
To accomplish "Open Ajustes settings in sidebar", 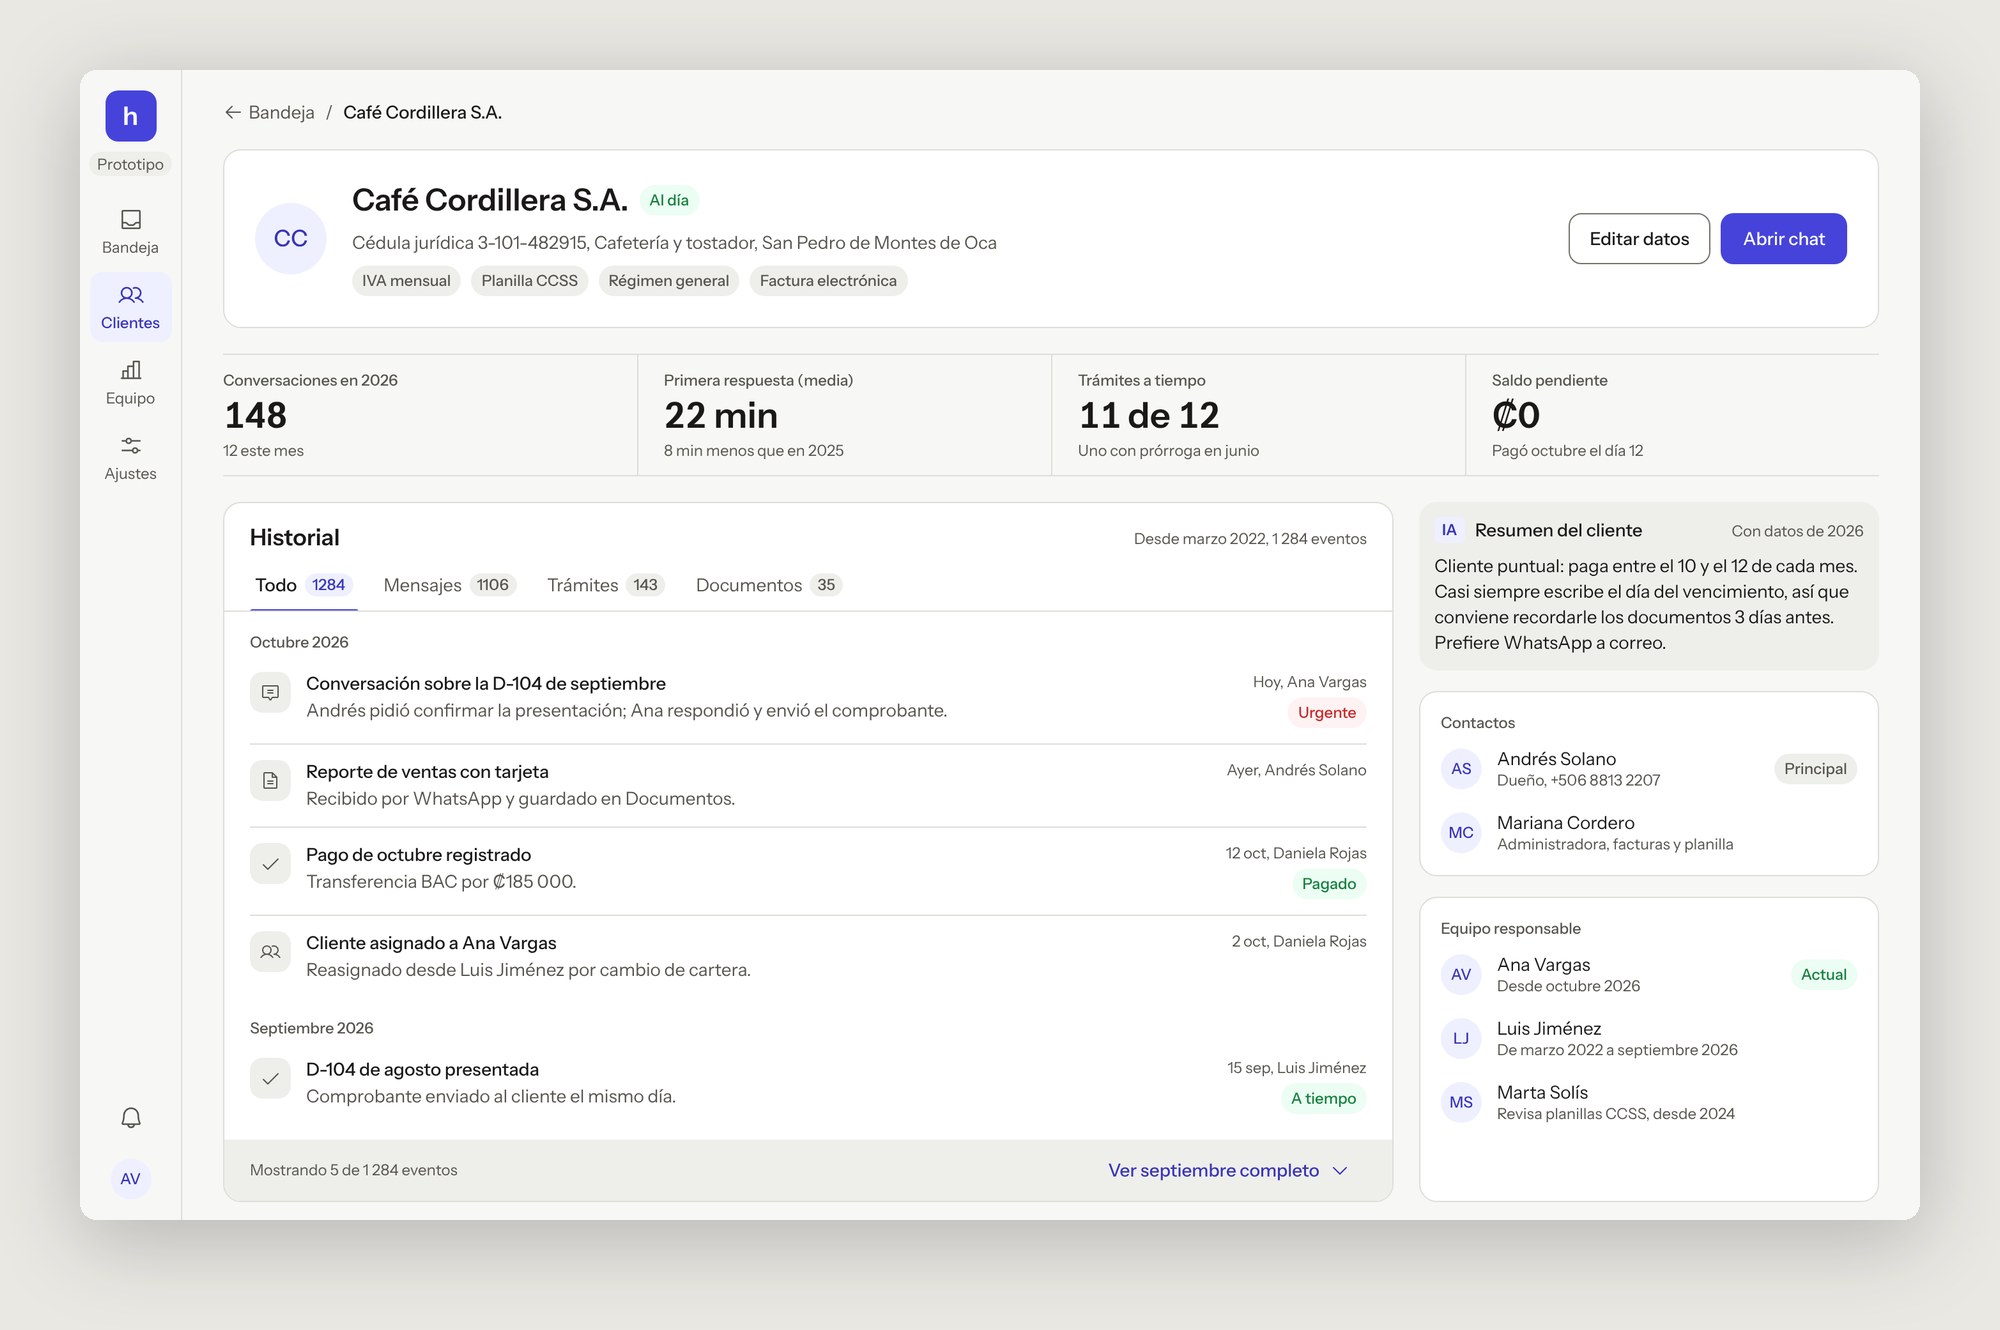I will [x=131, y=458].
